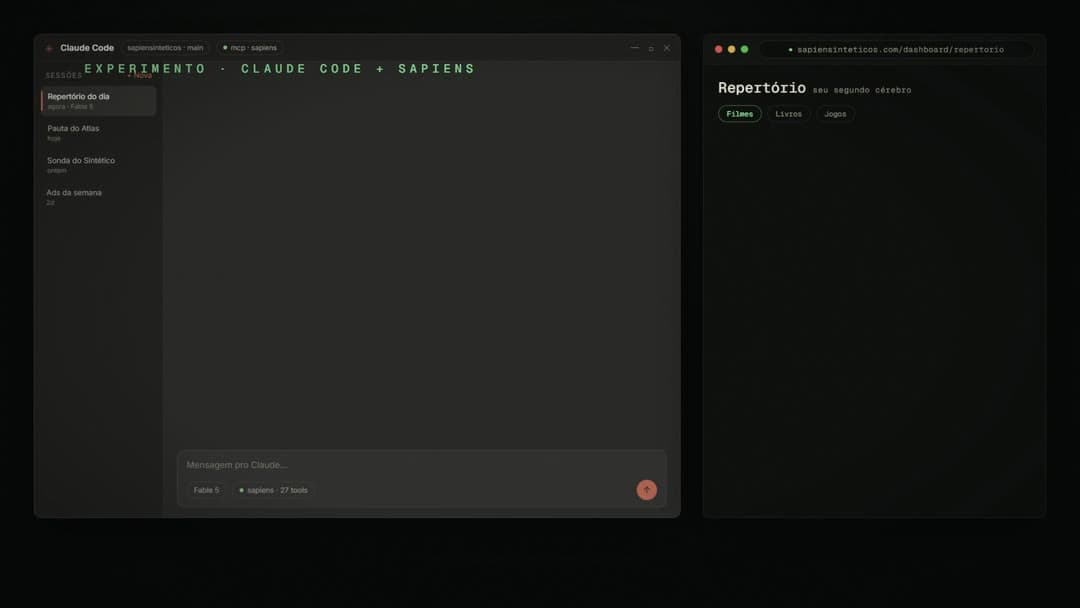The height and width of the screenshot is (608, 1080).
Task: Click the mcp · sapiens status chip
Action: tap(249, 48)
